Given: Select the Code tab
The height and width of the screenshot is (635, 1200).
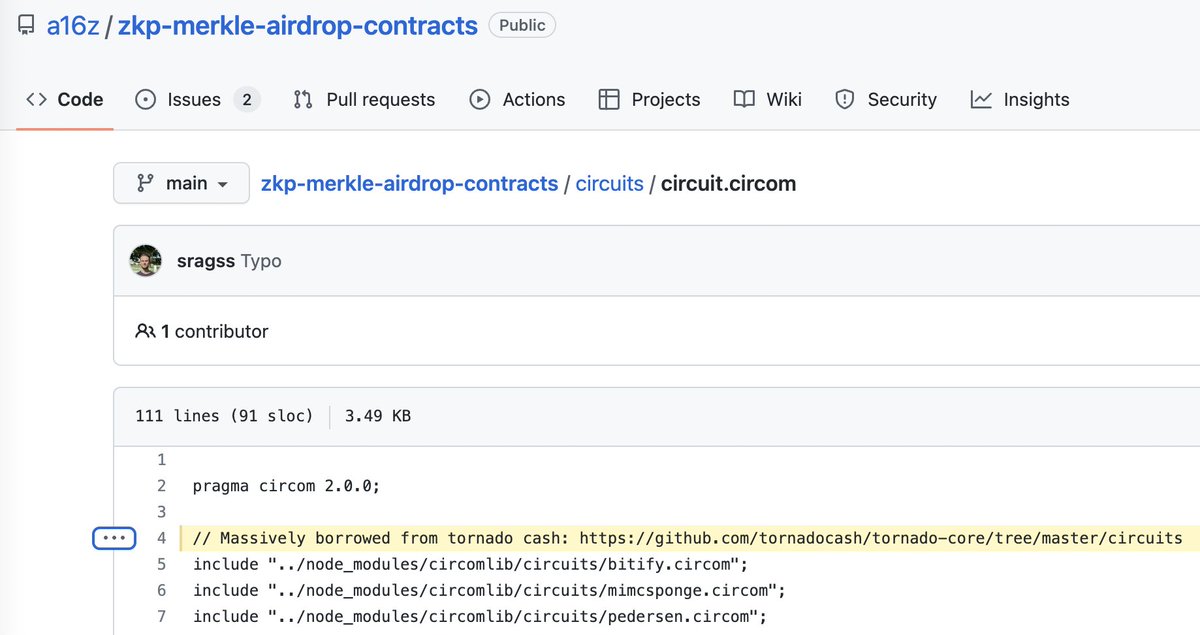Looking at the screenshot, I should coord(65,99).
